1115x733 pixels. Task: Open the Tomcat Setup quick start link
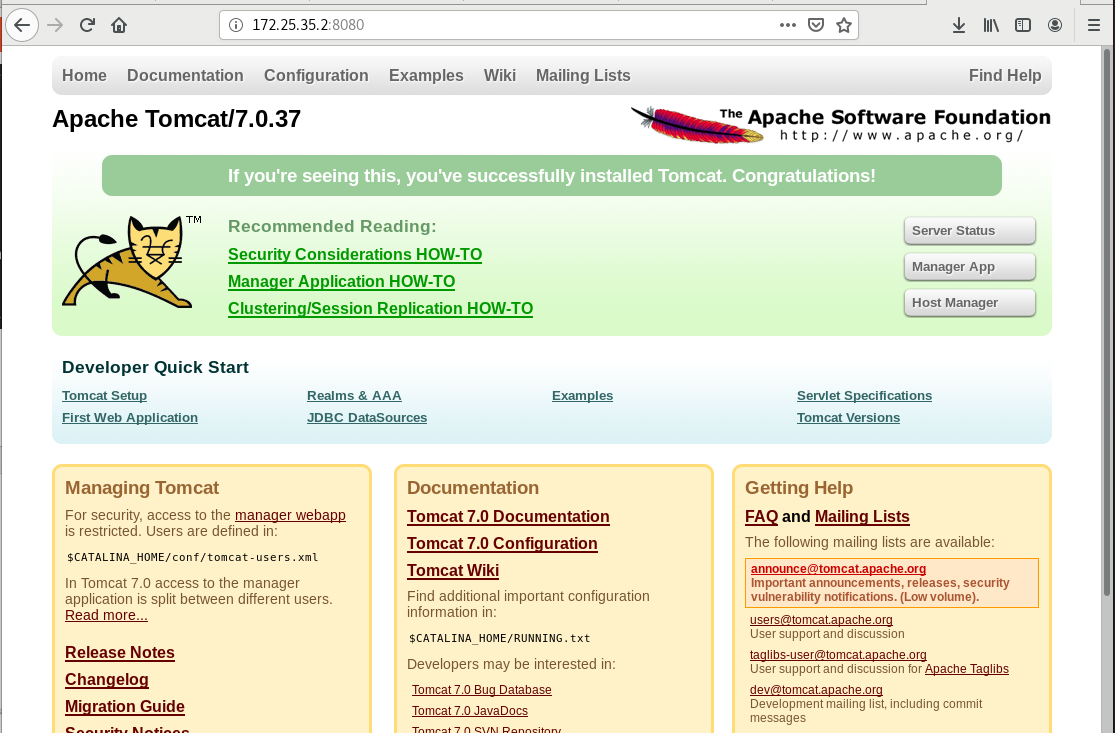pyautogui.click(x=105, y=395)
